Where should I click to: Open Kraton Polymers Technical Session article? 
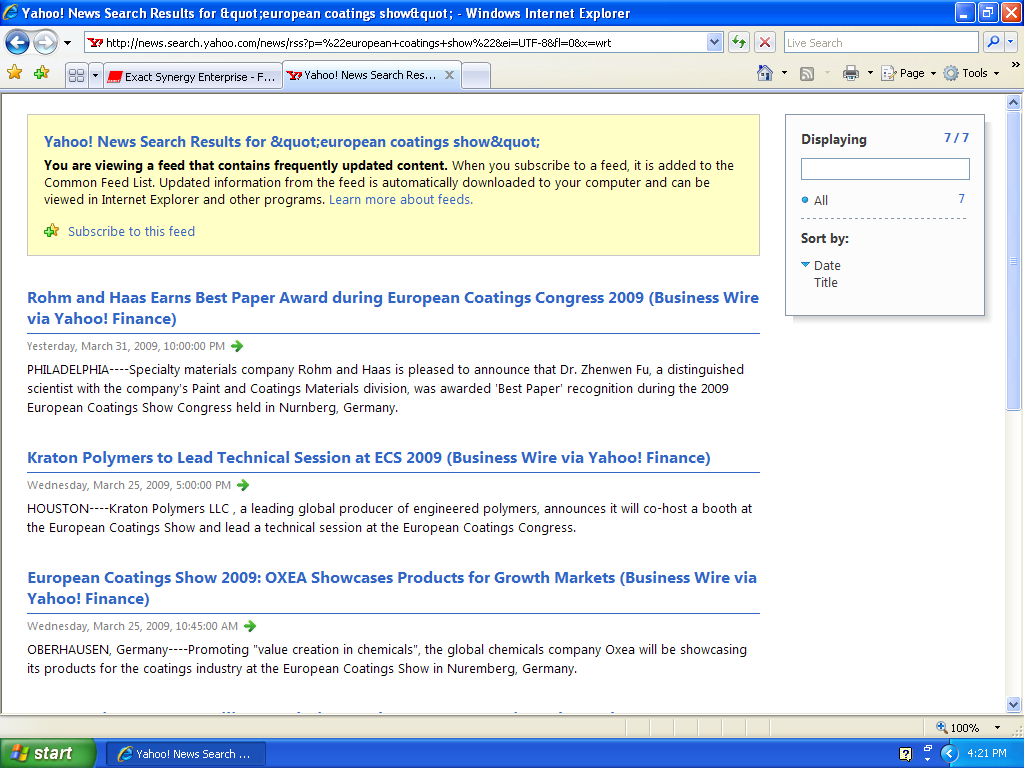[369, 458]
